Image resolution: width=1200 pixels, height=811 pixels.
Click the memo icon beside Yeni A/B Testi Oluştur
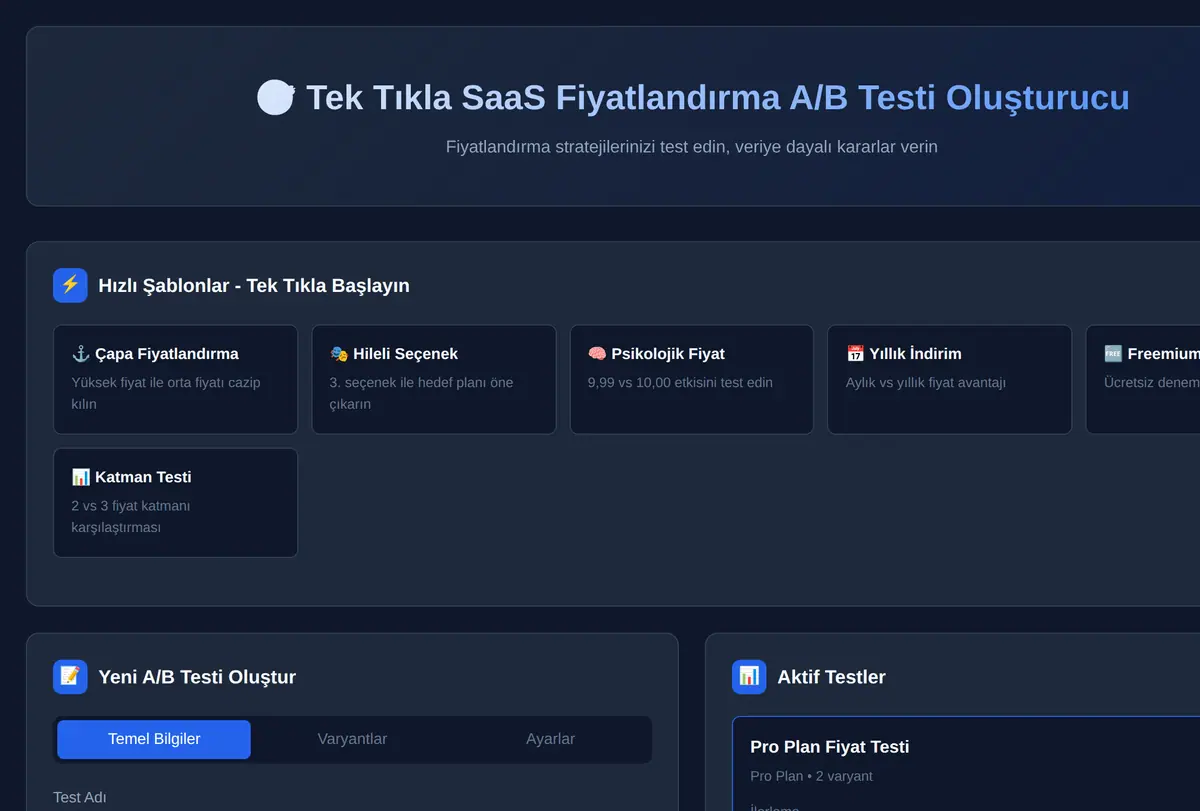click(x=70, y=677)
